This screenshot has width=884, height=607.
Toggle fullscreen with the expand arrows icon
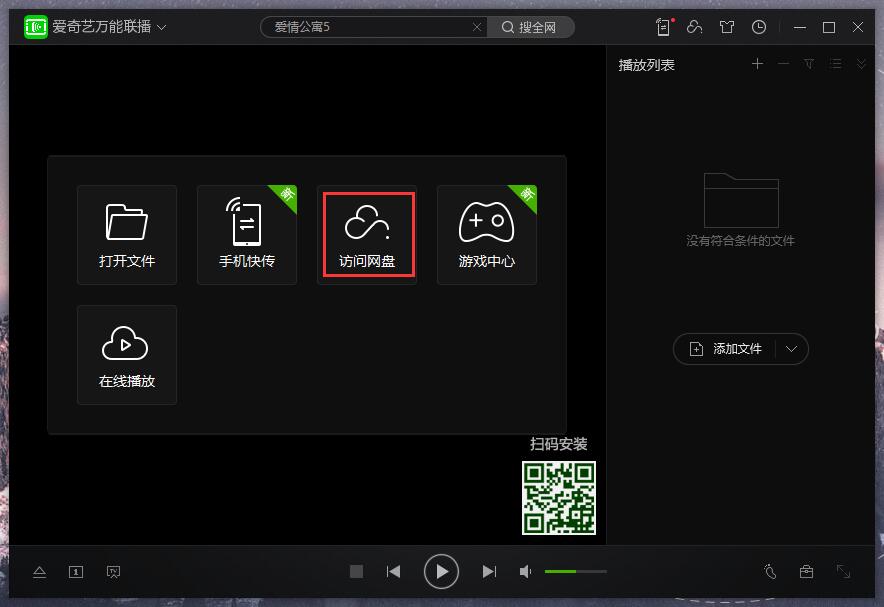coord(843,572)
